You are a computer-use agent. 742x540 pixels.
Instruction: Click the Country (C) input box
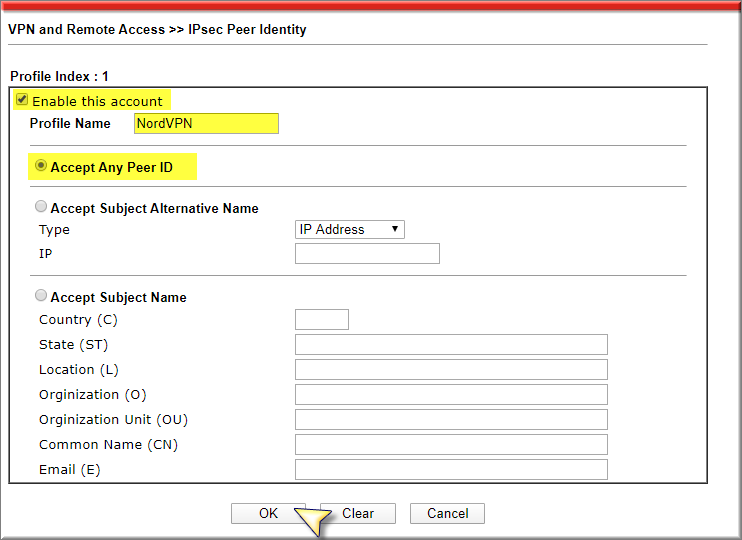click(322, 319)
